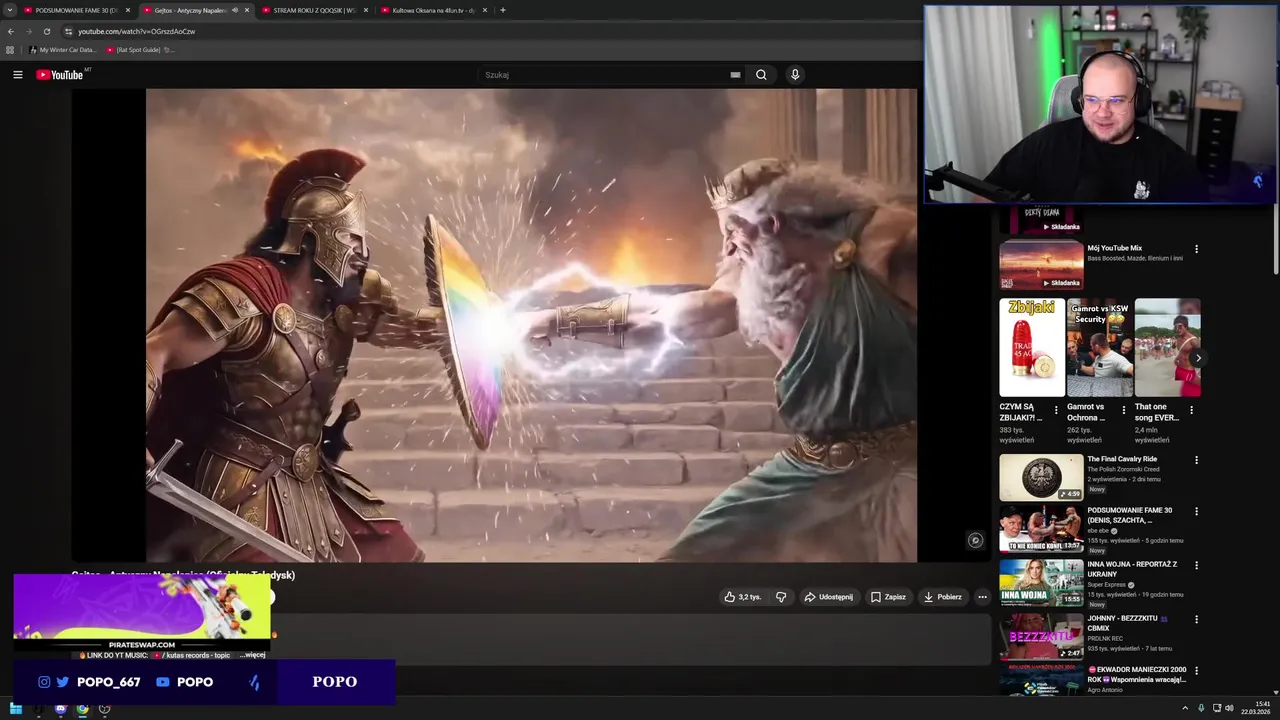Viewport: 1280px width, 720px height.
Task: Open options for Gamrot vs Ochrona short
Action: point(1124,410)
